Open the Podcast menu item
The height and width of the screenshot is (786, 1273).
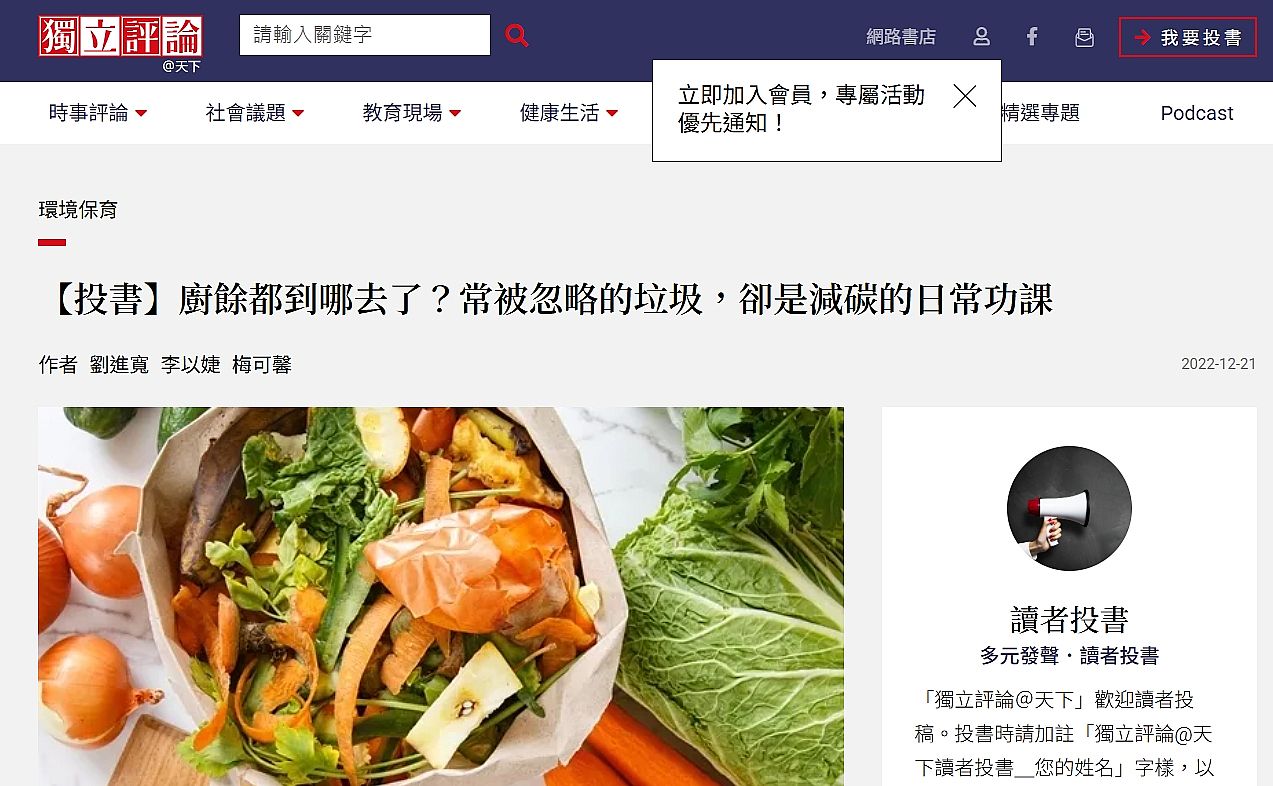tap(1197, 113)
